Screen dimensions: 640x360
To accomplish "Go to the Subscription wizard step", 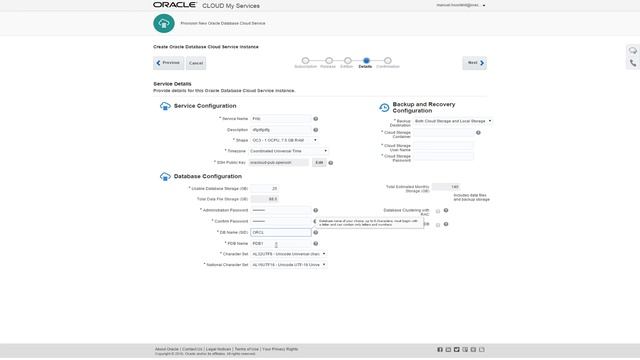I will point(305,60).
